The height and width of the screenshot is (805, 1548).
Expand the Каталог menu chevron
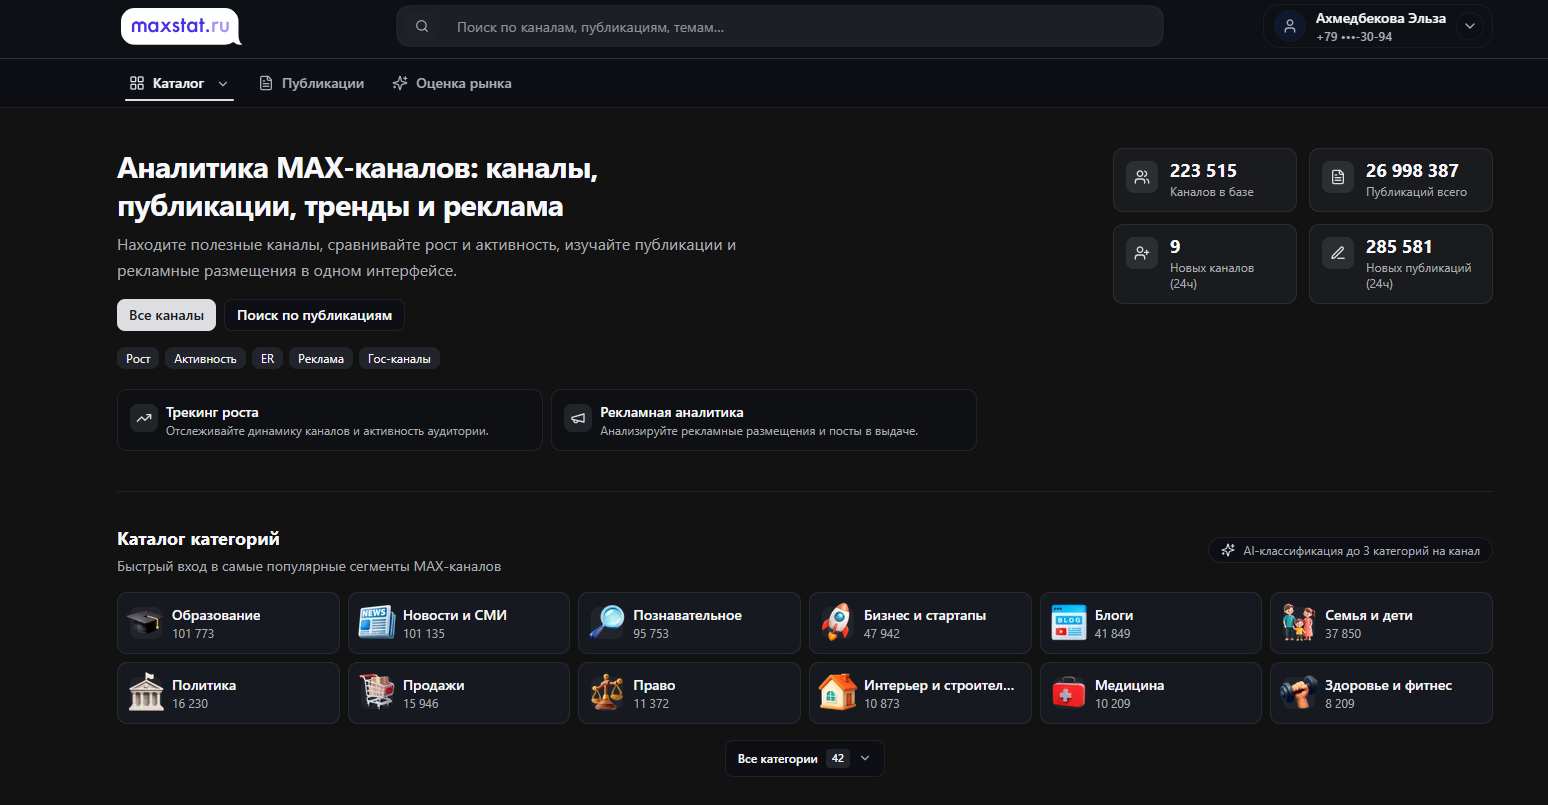pos(223,84)
